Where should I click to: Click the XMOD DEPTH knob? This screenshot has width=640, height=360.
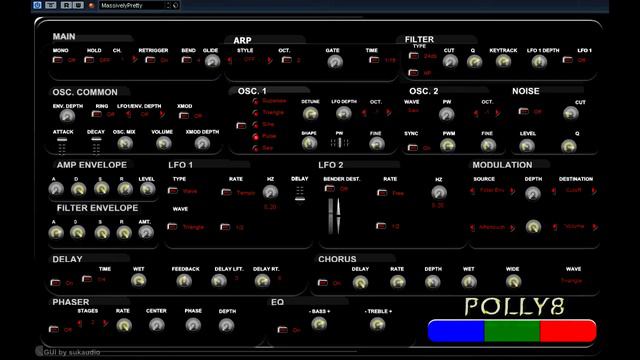pos(202,143)
